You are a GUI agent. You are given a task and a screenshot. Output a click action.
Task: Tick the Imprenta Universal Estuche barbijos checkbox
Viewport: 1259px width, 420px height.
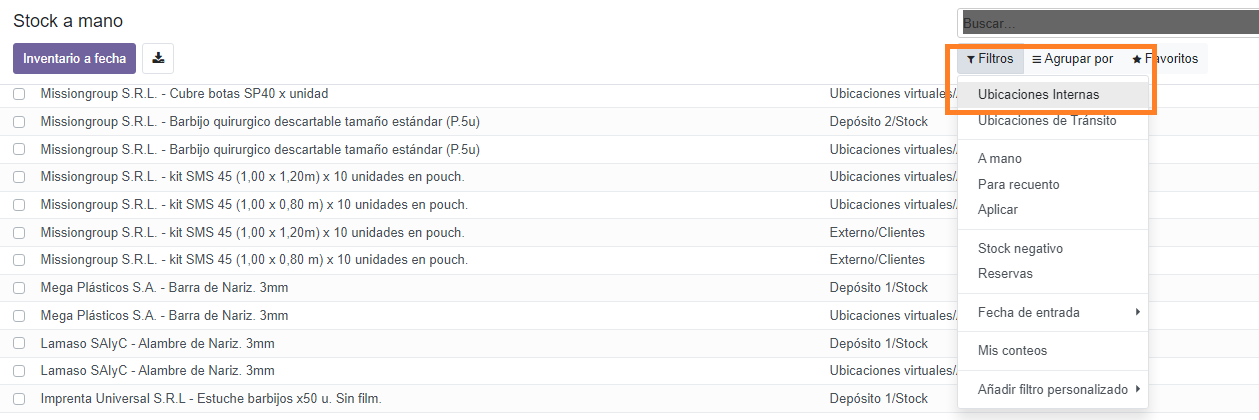19,399
